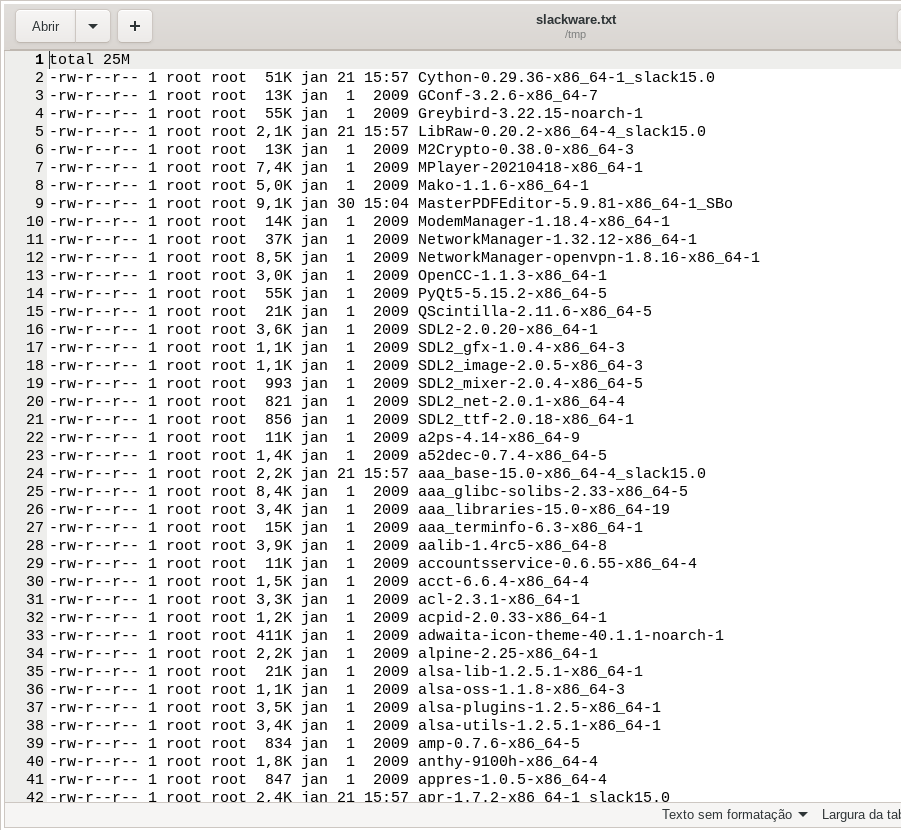Click the NetworkManager-openvpn-1.8.16-x86_64-1 entry
Viewport: 901px width, 830px height.
[588, 258]
